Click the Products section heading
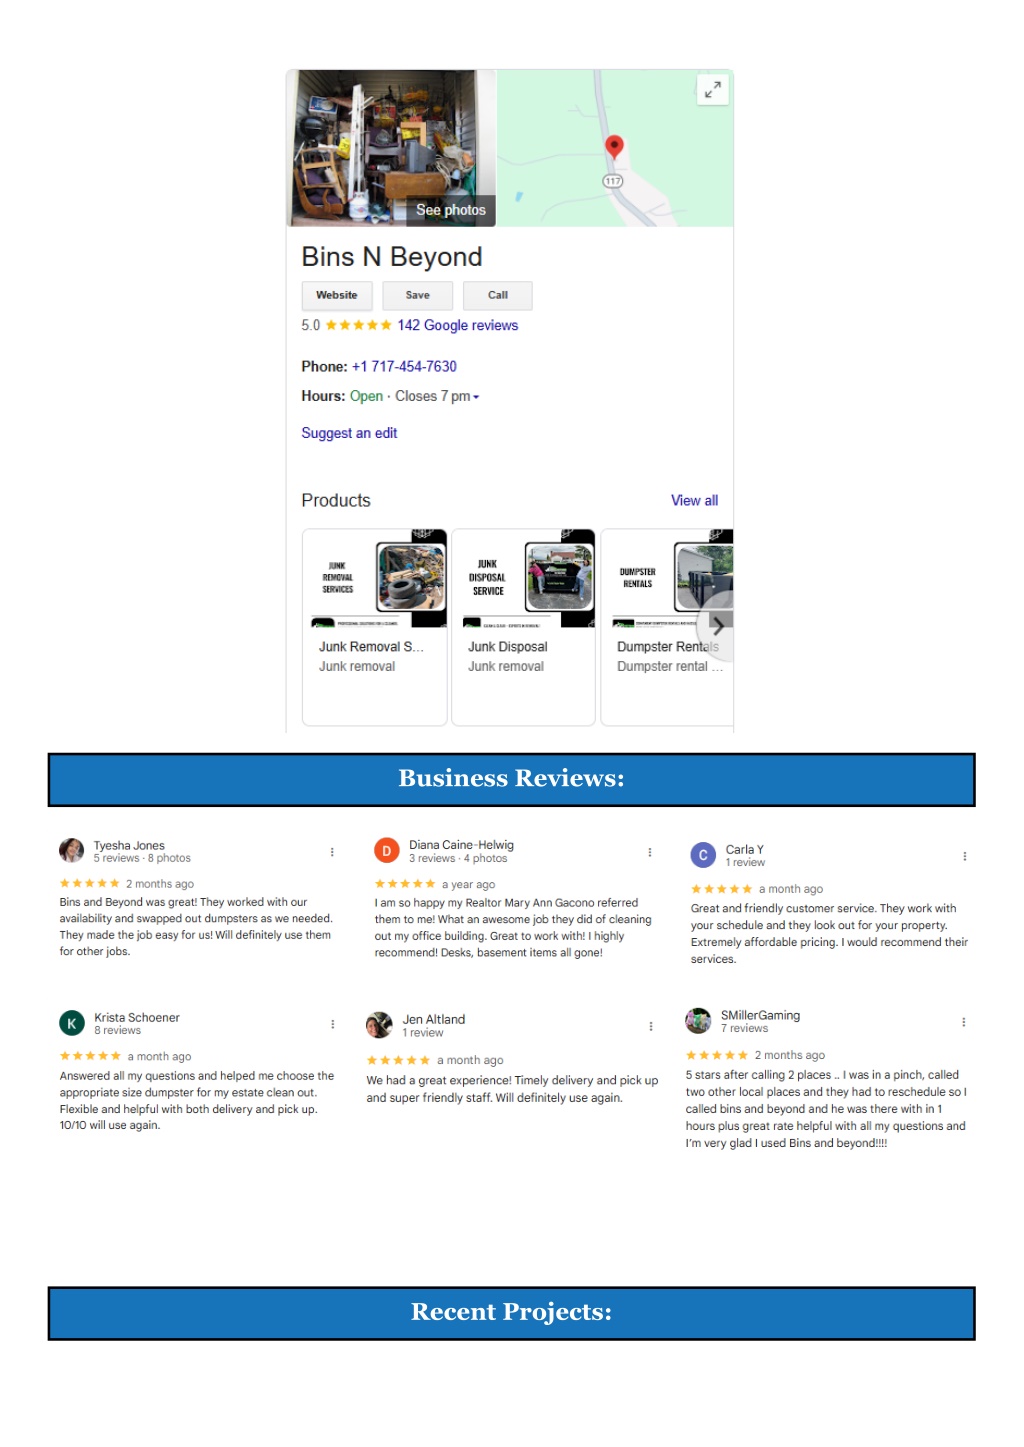The width and height of the screenshot is (1024, 1447). [336, 500]
